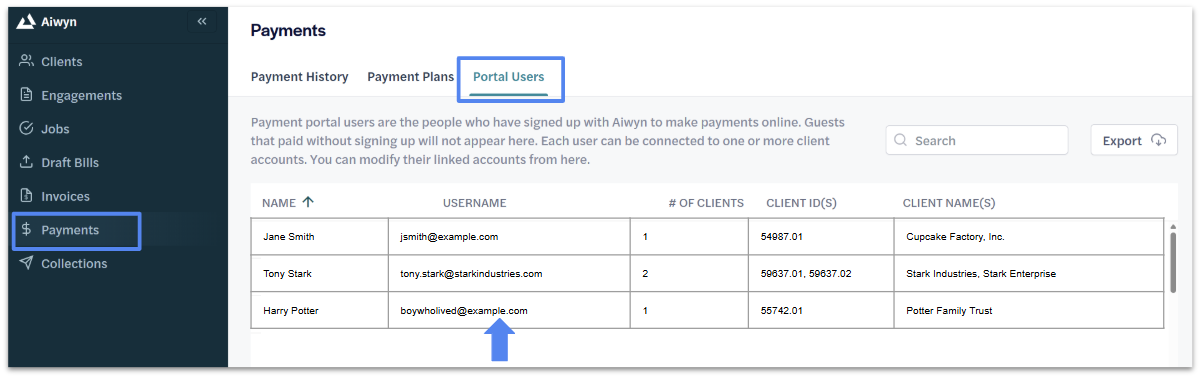Collapse the sidebar with double-chevron button

(x=202, y=21)
